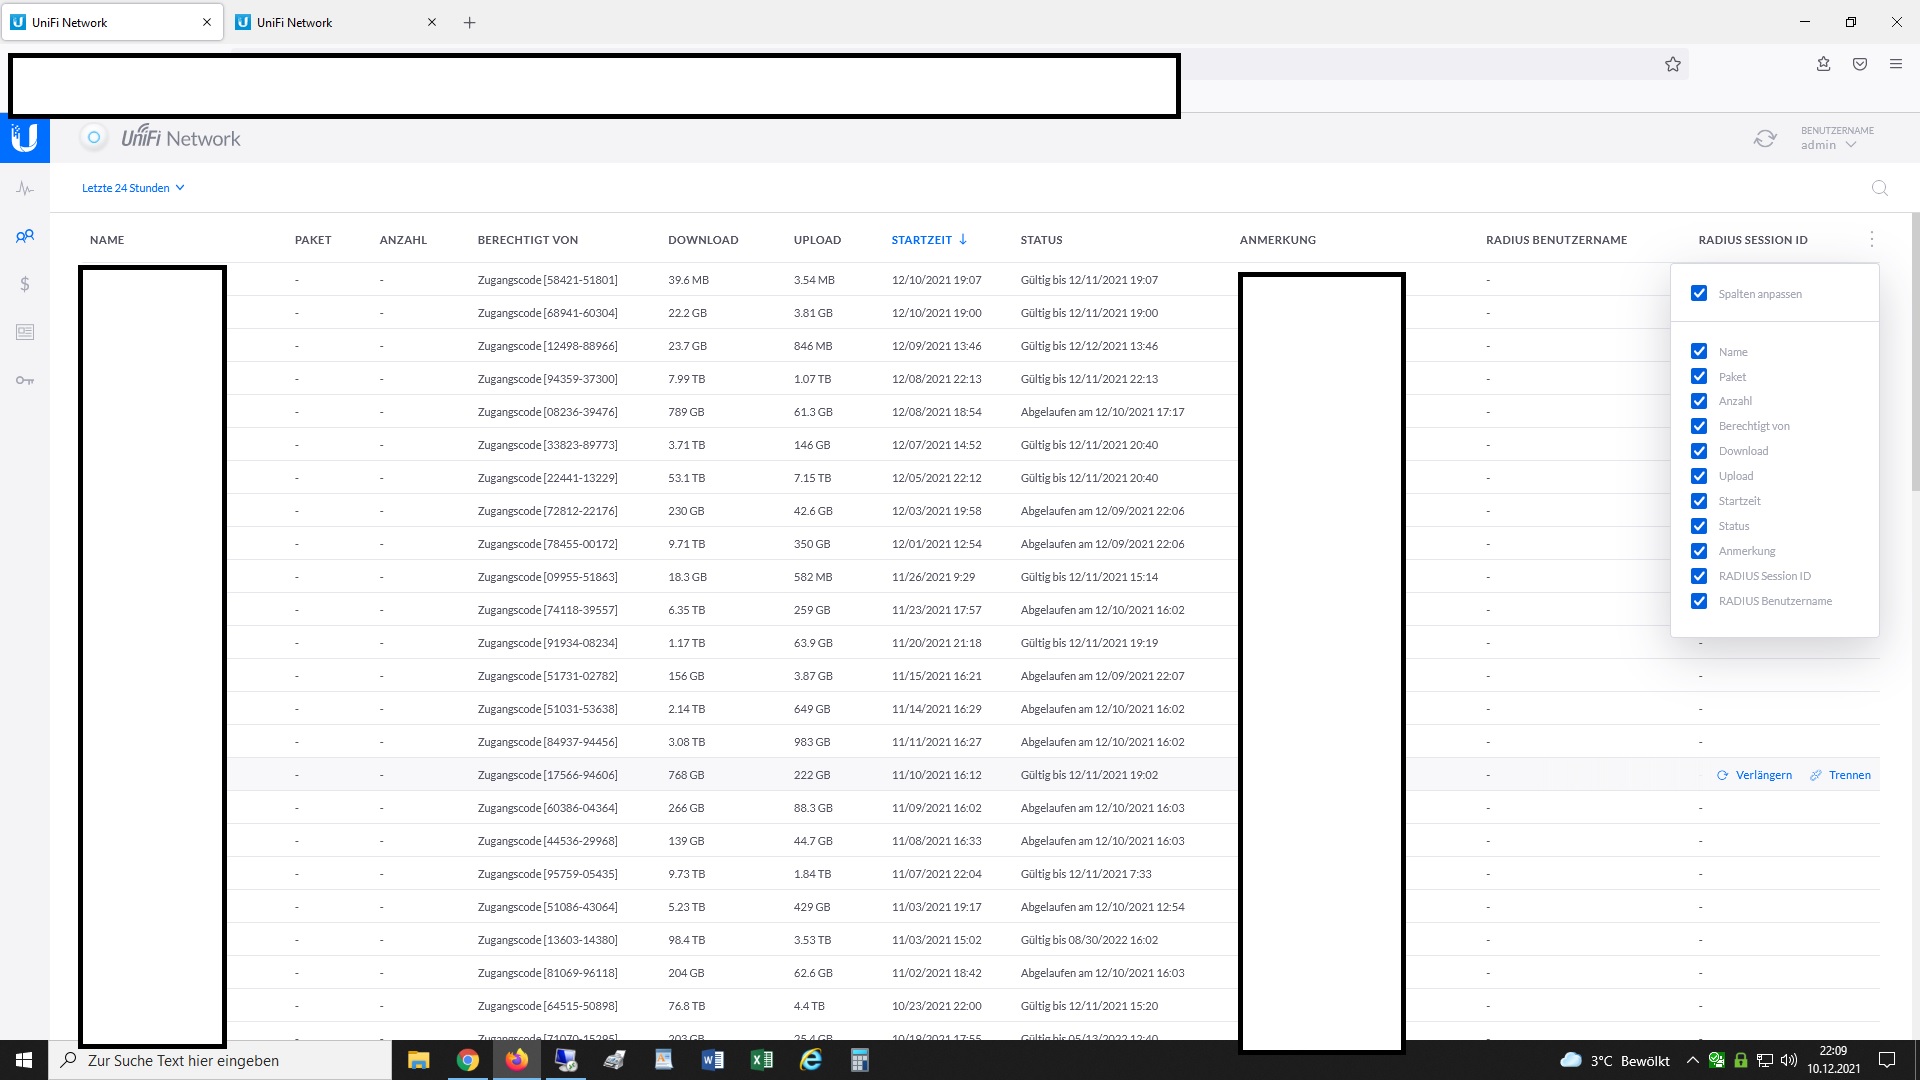1920x1080 pixels.
Task: Switch to the second UniFi Network tab
Action: tap(337, 22)
